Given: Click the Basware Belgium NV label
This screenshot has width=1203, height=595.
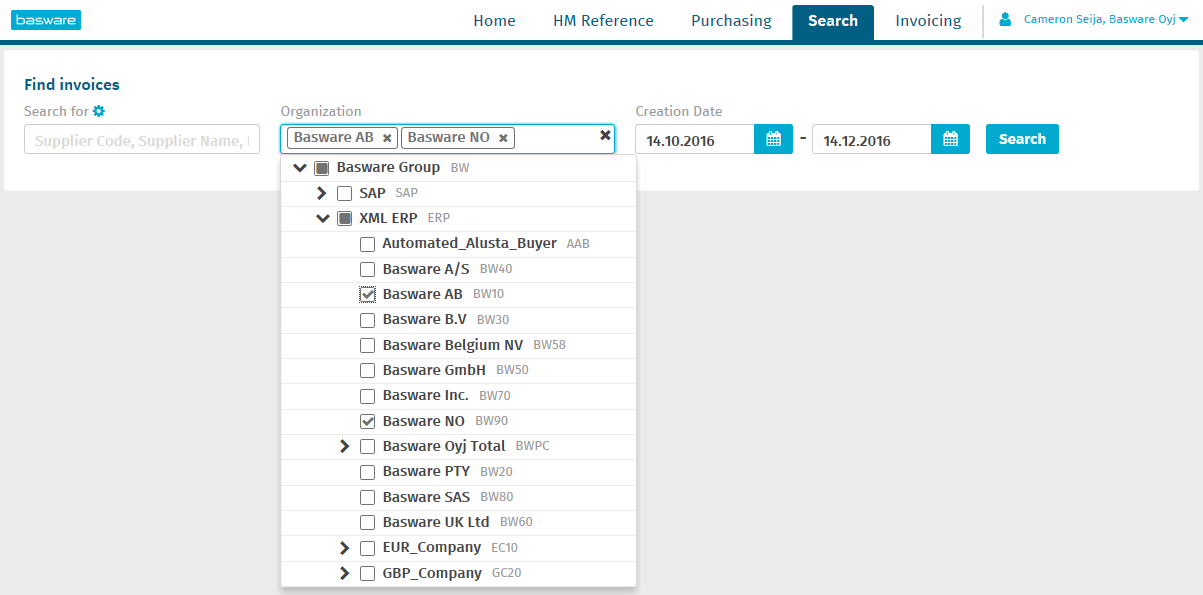Looking at the screenshot, I should tap(453, 345).
